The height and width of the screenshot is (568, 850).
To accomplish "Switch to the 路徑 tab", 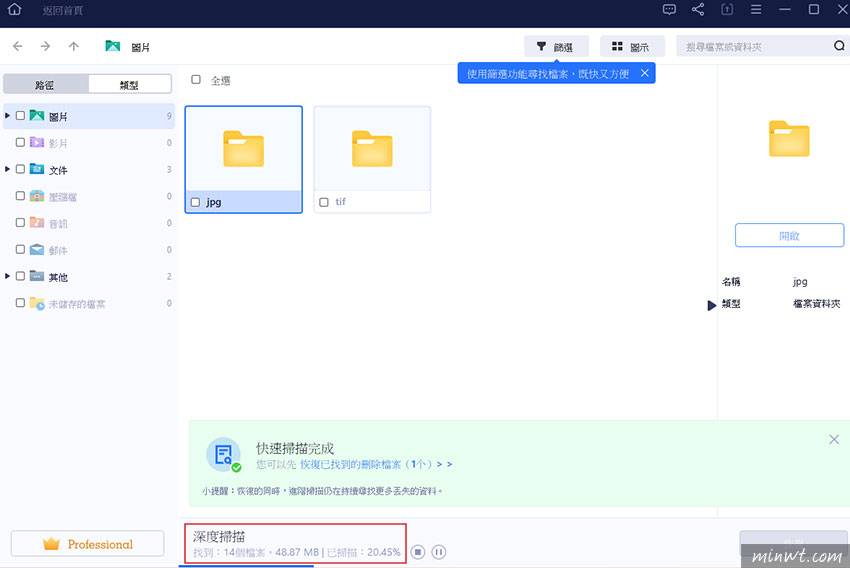I will coord(46,85).
